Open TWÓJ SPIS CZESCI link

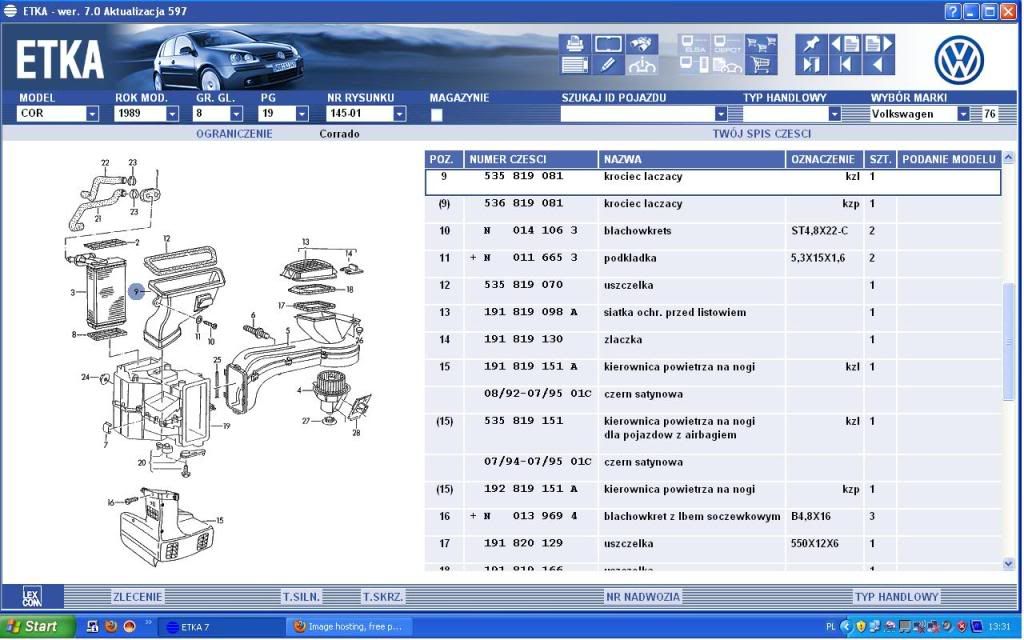tap(761, 134)
